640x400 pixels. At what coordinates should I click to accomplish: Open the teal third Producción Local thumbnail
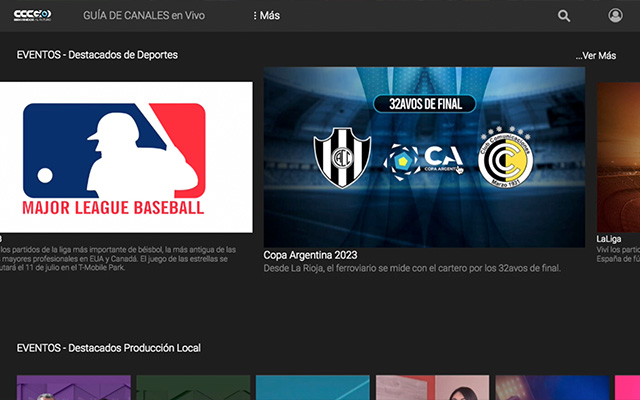(312, 388)
